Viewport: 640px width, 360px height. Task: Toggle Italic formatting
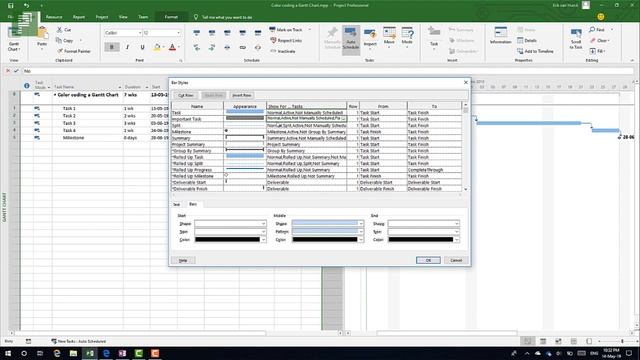click(x=127, y=47)
